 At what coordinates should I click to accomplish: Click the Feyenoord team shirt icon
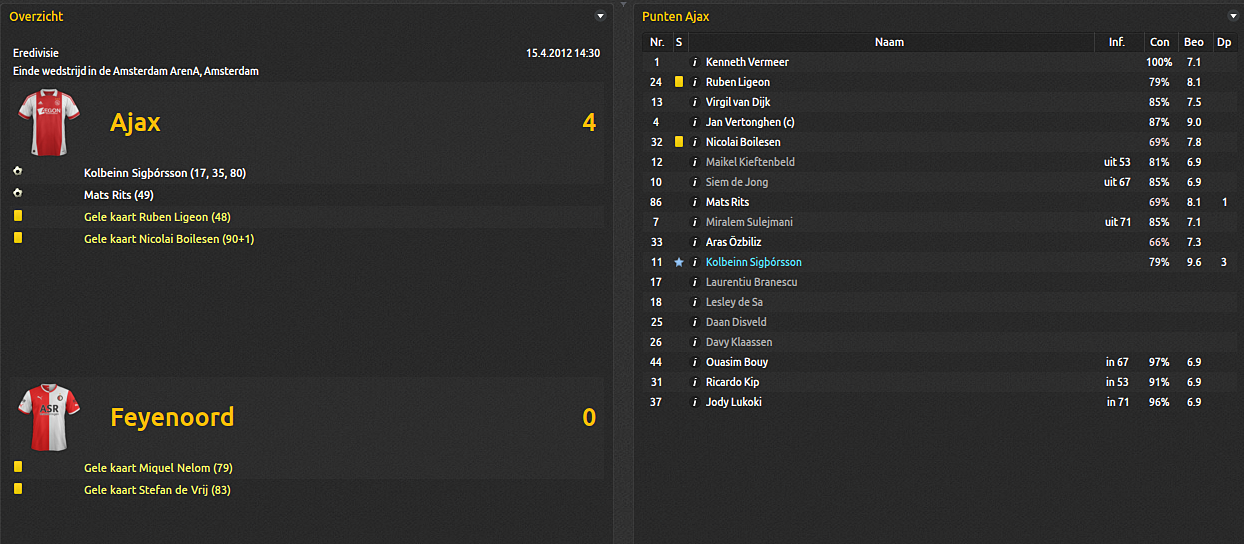tap(42, 416)
